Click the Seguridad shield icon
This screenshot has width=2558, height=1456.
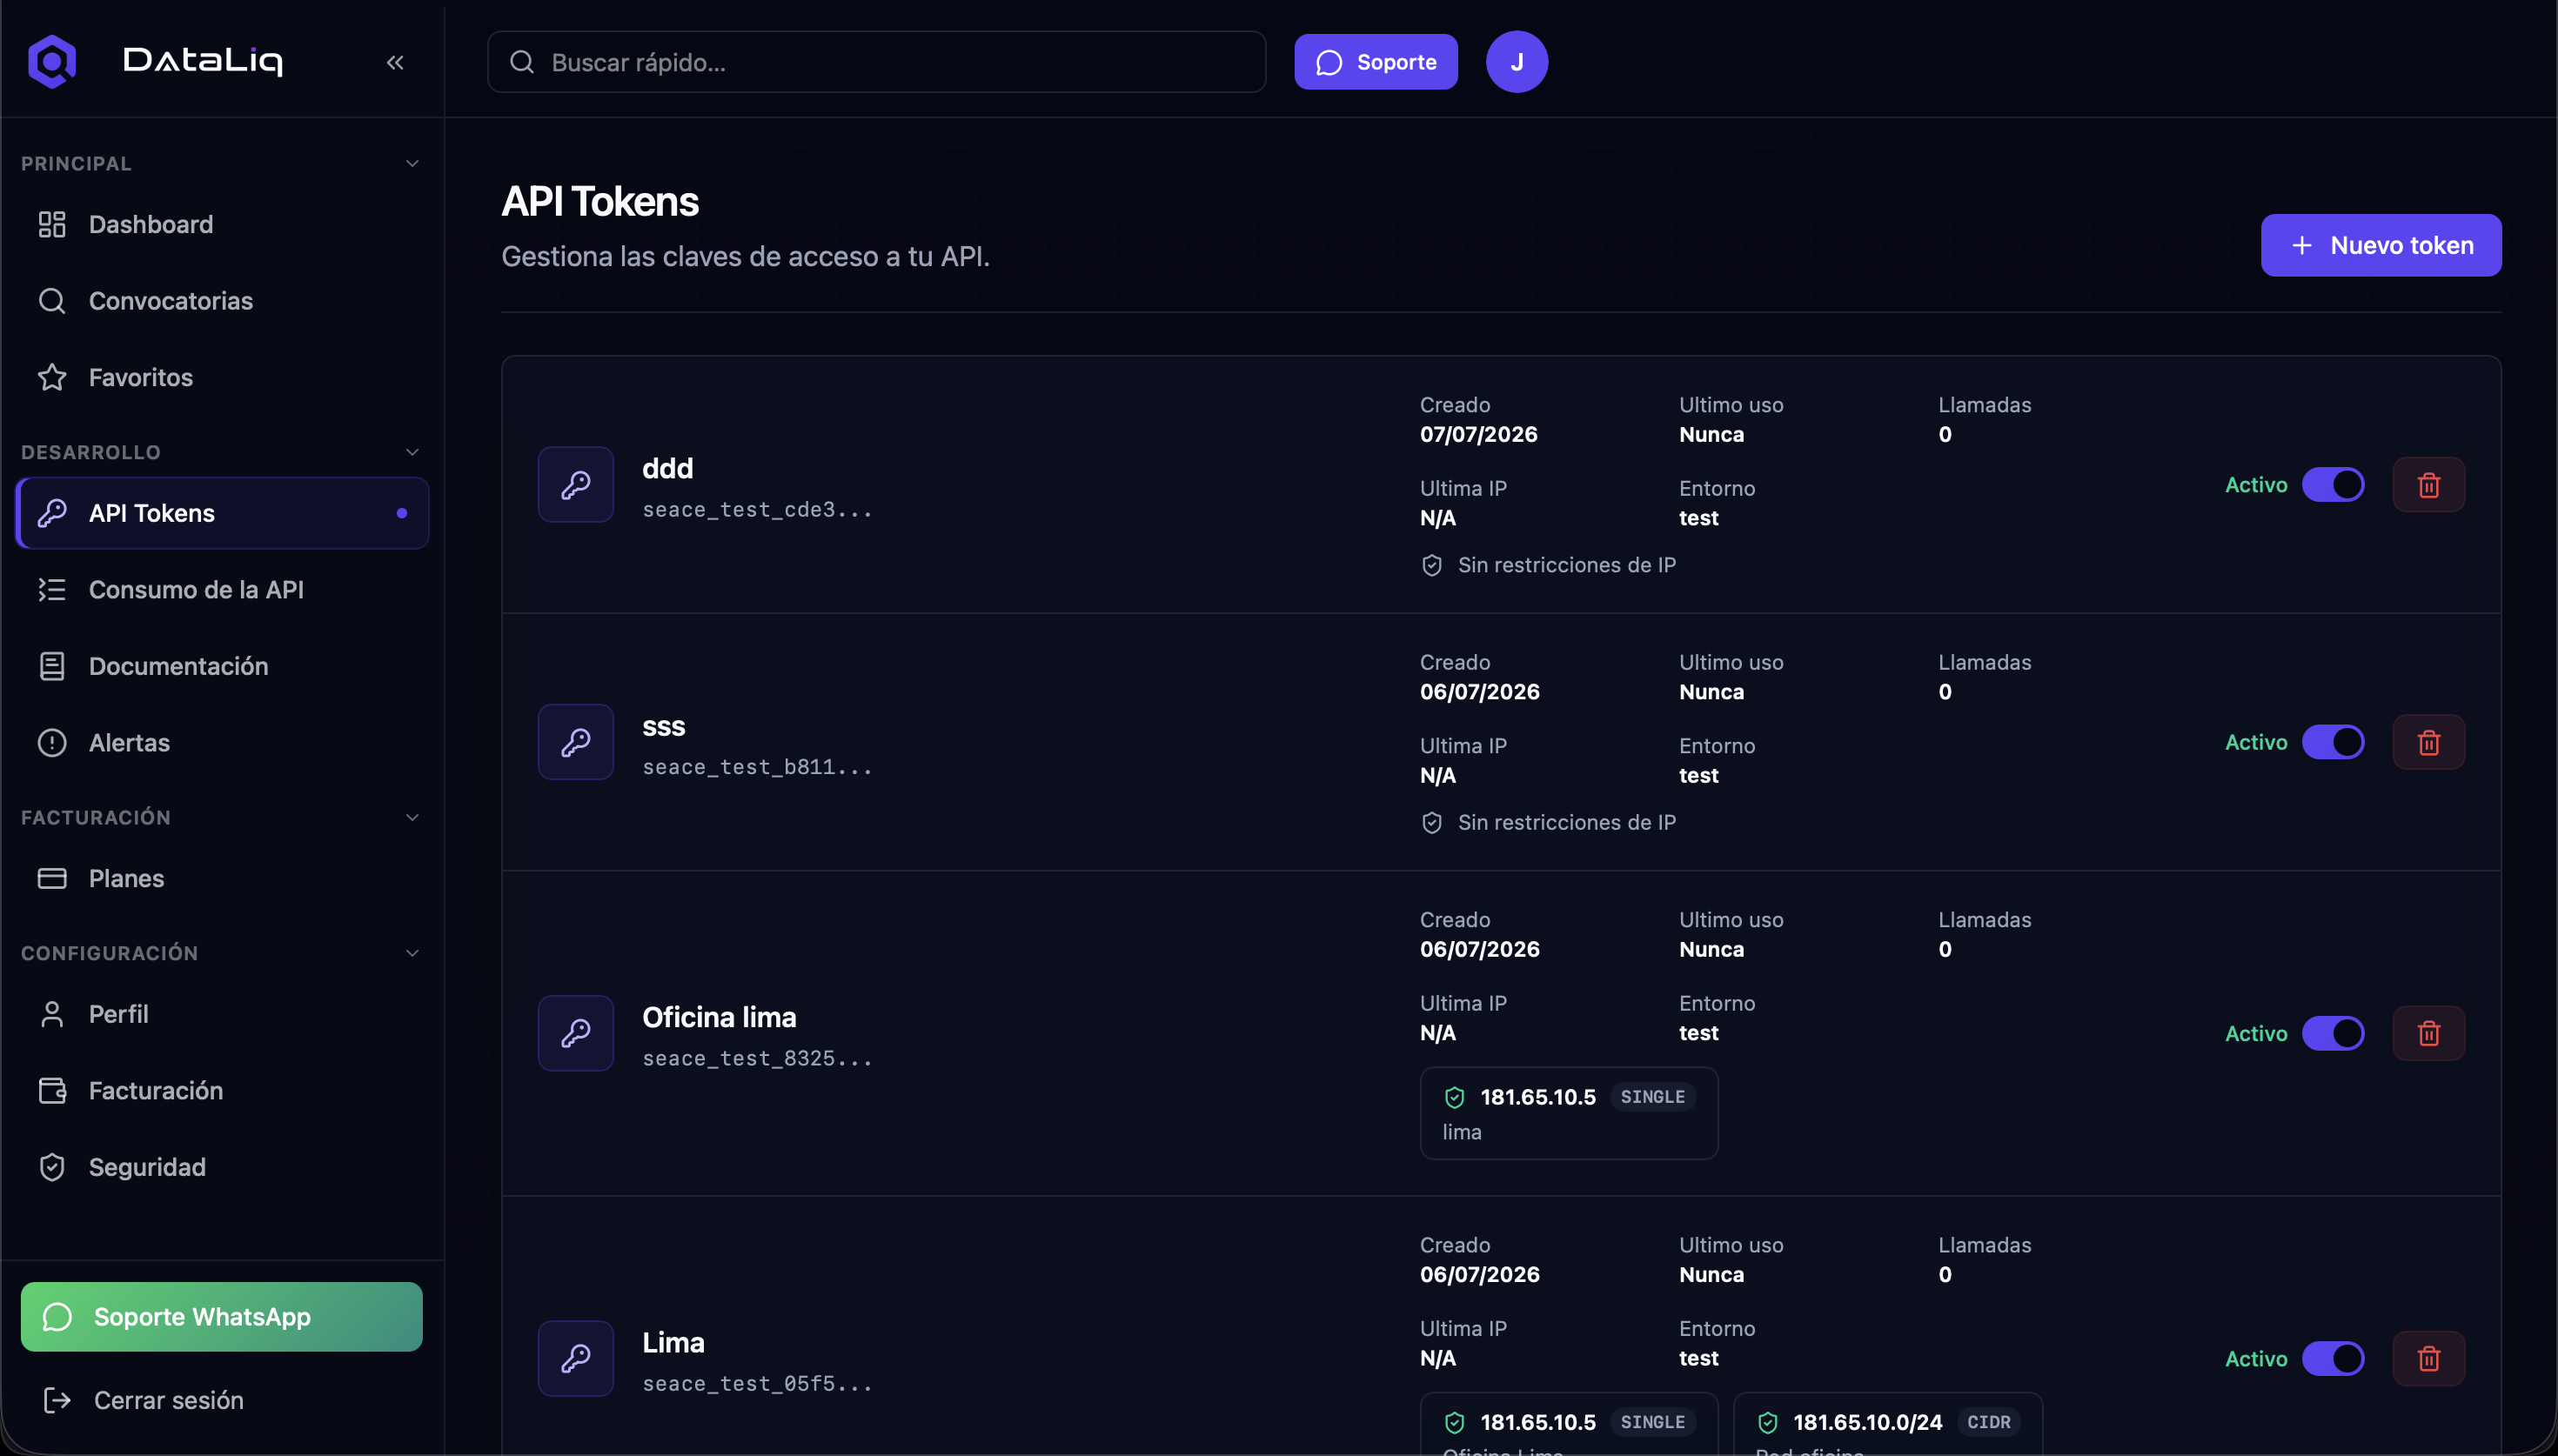[x=52, y=1167]
